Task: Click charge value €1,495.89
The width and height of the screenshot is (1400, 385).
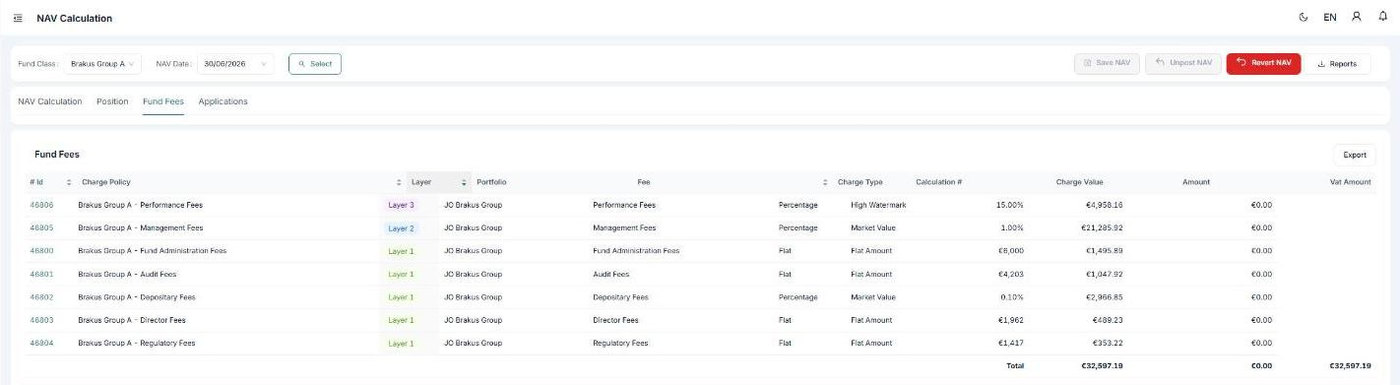Action: point(1105,251)
